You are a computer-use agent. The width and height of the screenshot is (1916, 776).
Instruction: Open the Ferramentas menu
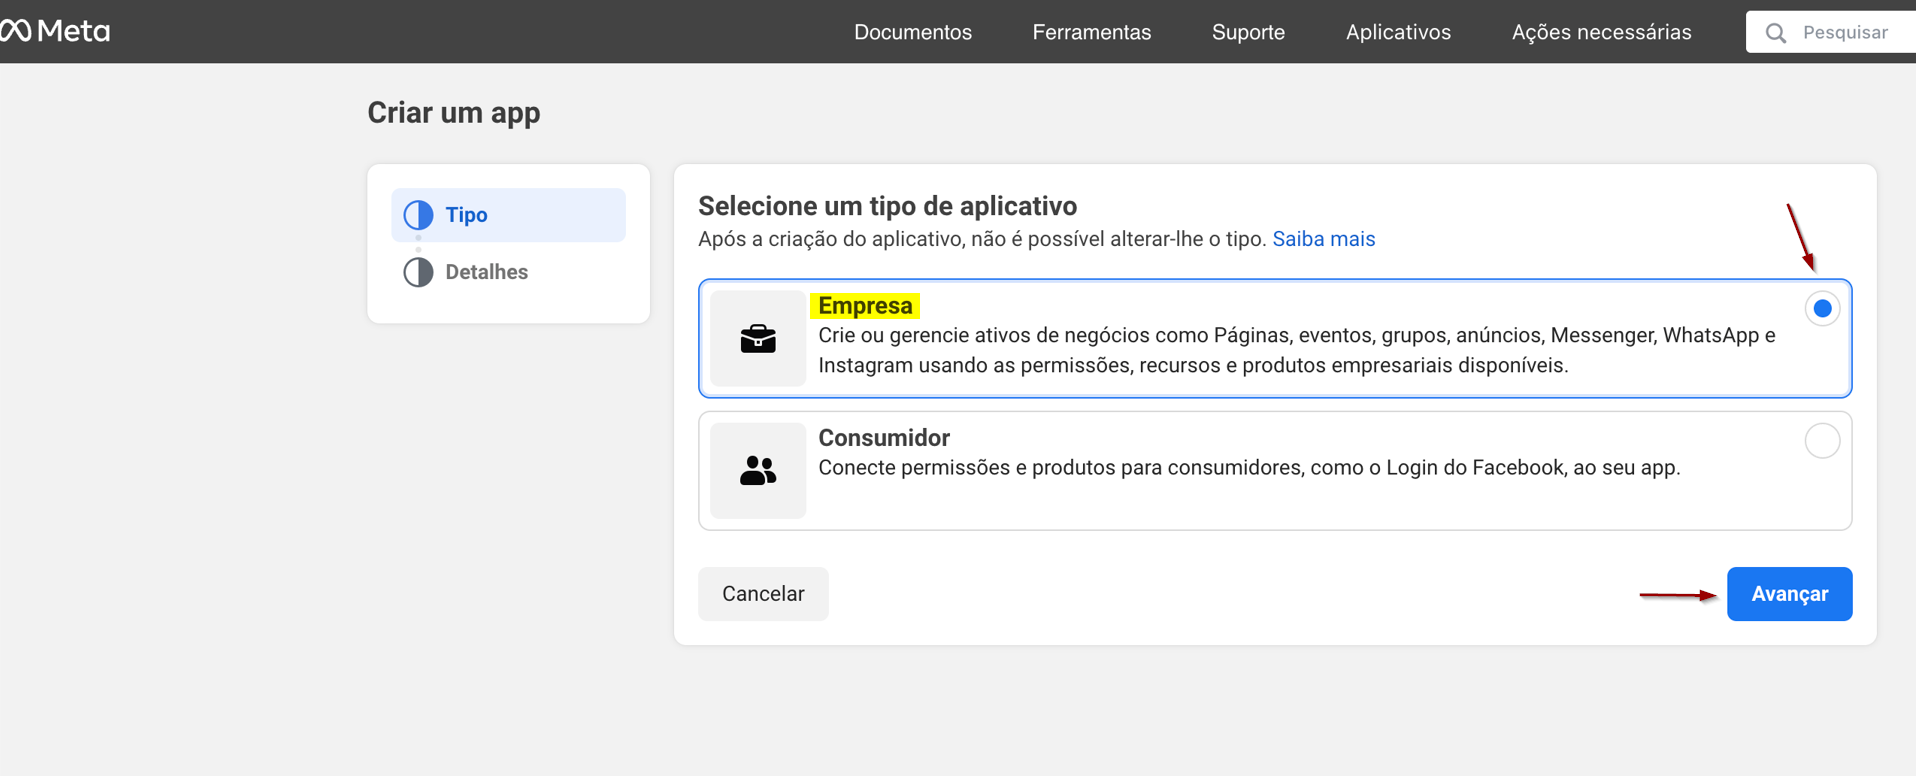point(1091,32)
